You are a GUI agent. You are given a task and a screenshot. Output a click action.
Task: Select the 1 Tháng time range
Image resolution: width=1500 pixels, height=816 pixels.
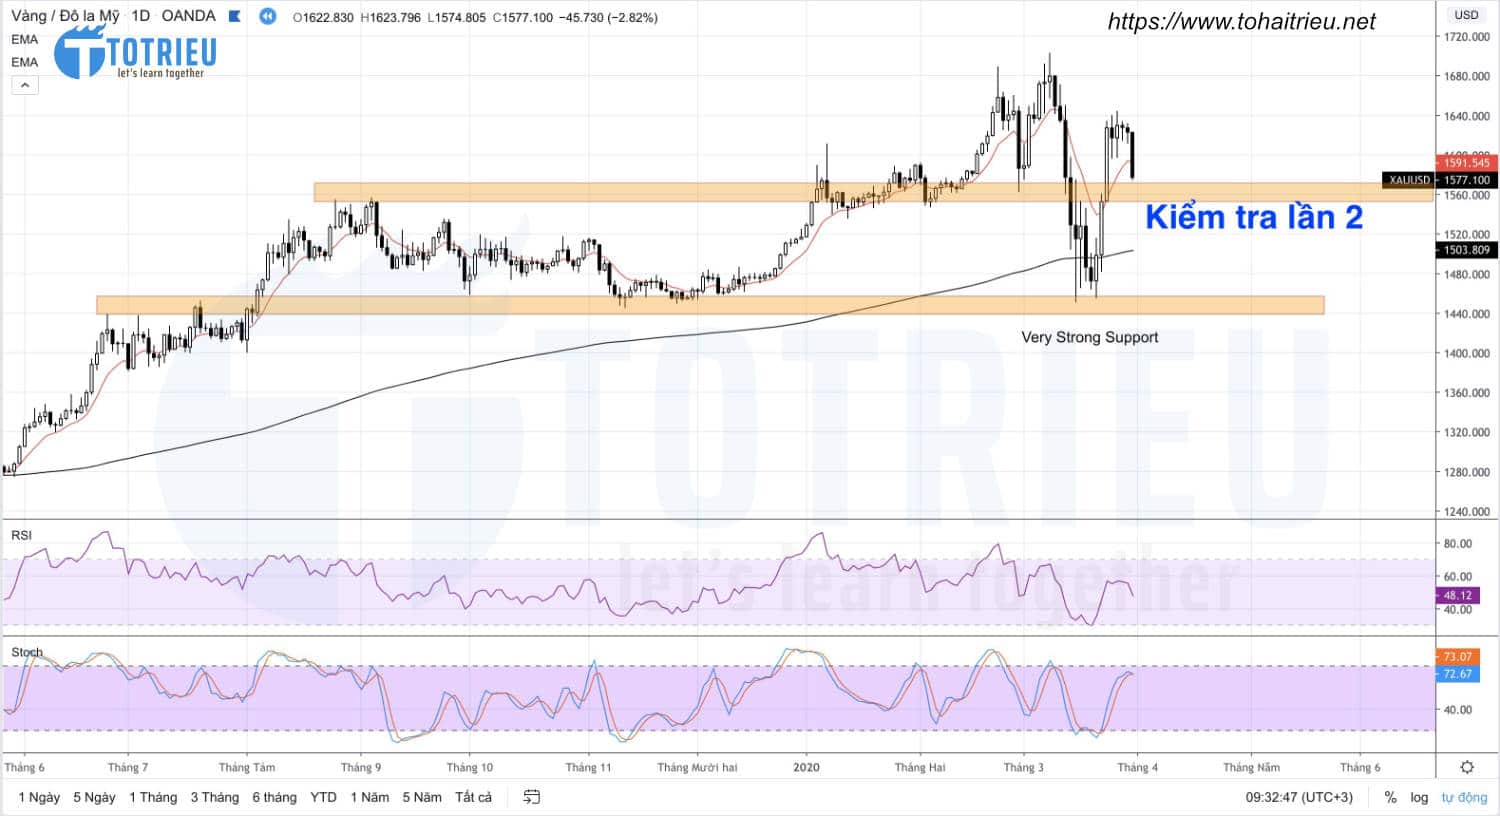tap(153, 797)
